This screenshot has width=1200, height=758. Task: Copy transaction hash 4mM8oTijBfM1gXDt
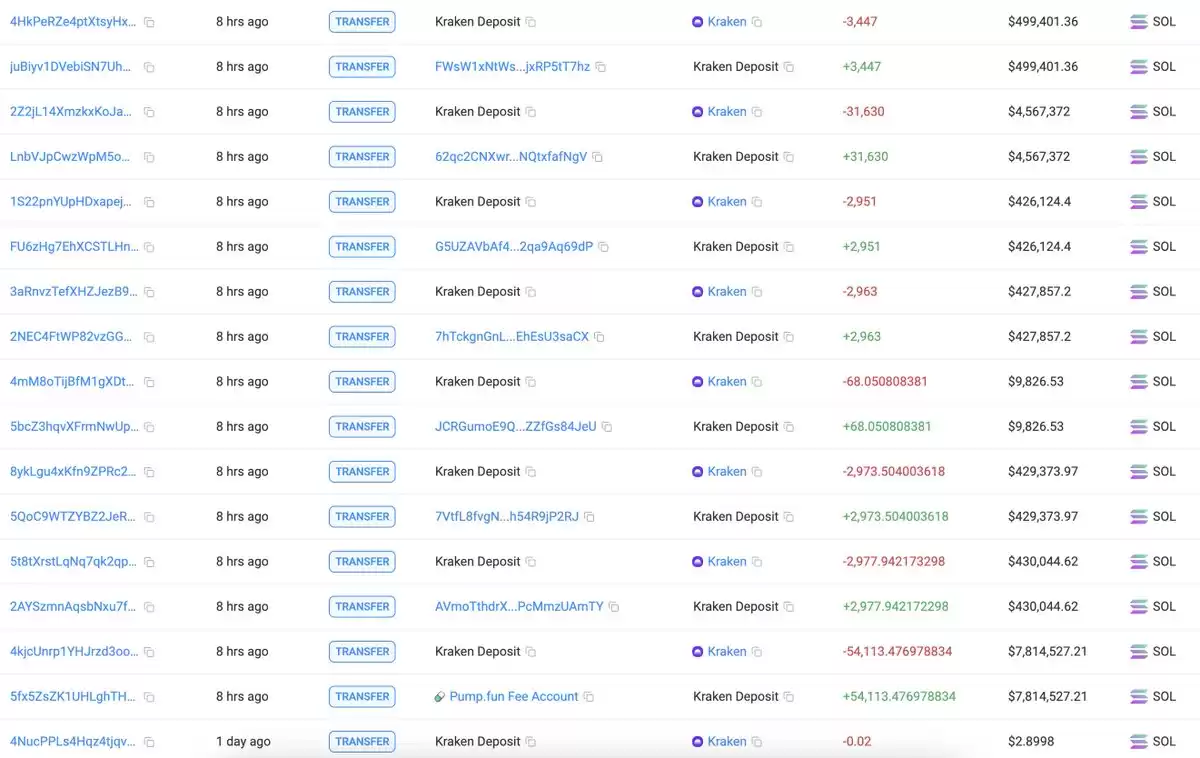point(149,382)
